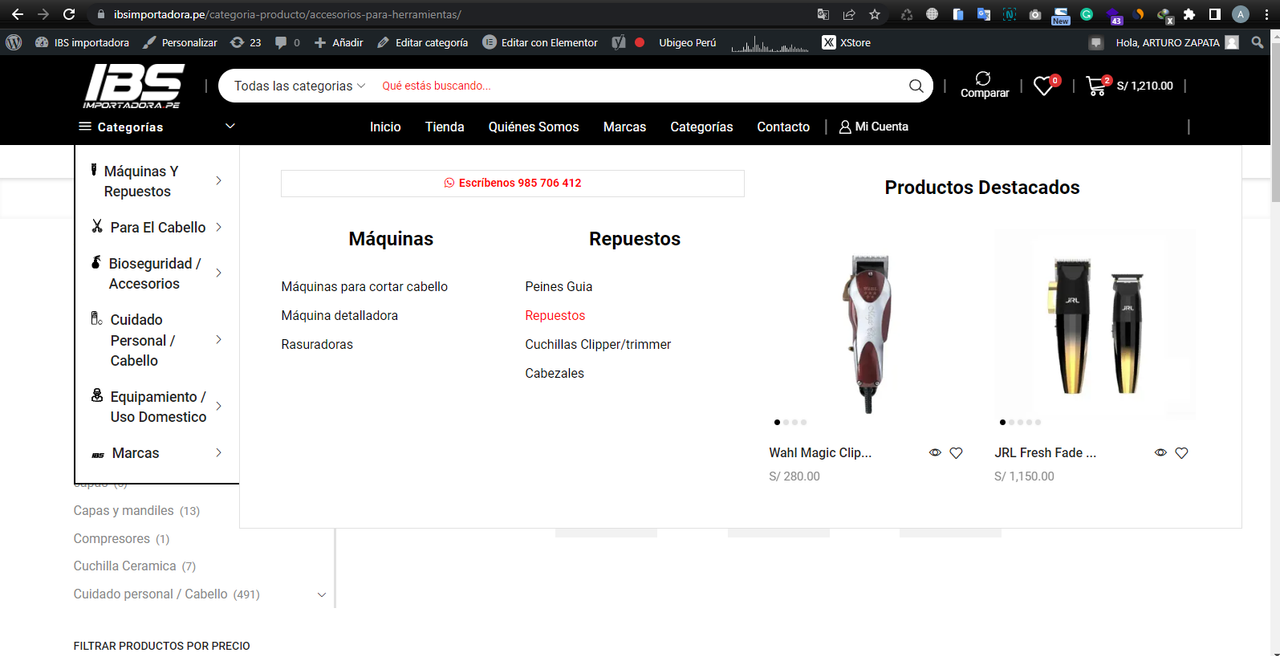Viewport: 1280px width, 656px height.
Task: Open the Comparar compare icon
Action: pos(984,85)
